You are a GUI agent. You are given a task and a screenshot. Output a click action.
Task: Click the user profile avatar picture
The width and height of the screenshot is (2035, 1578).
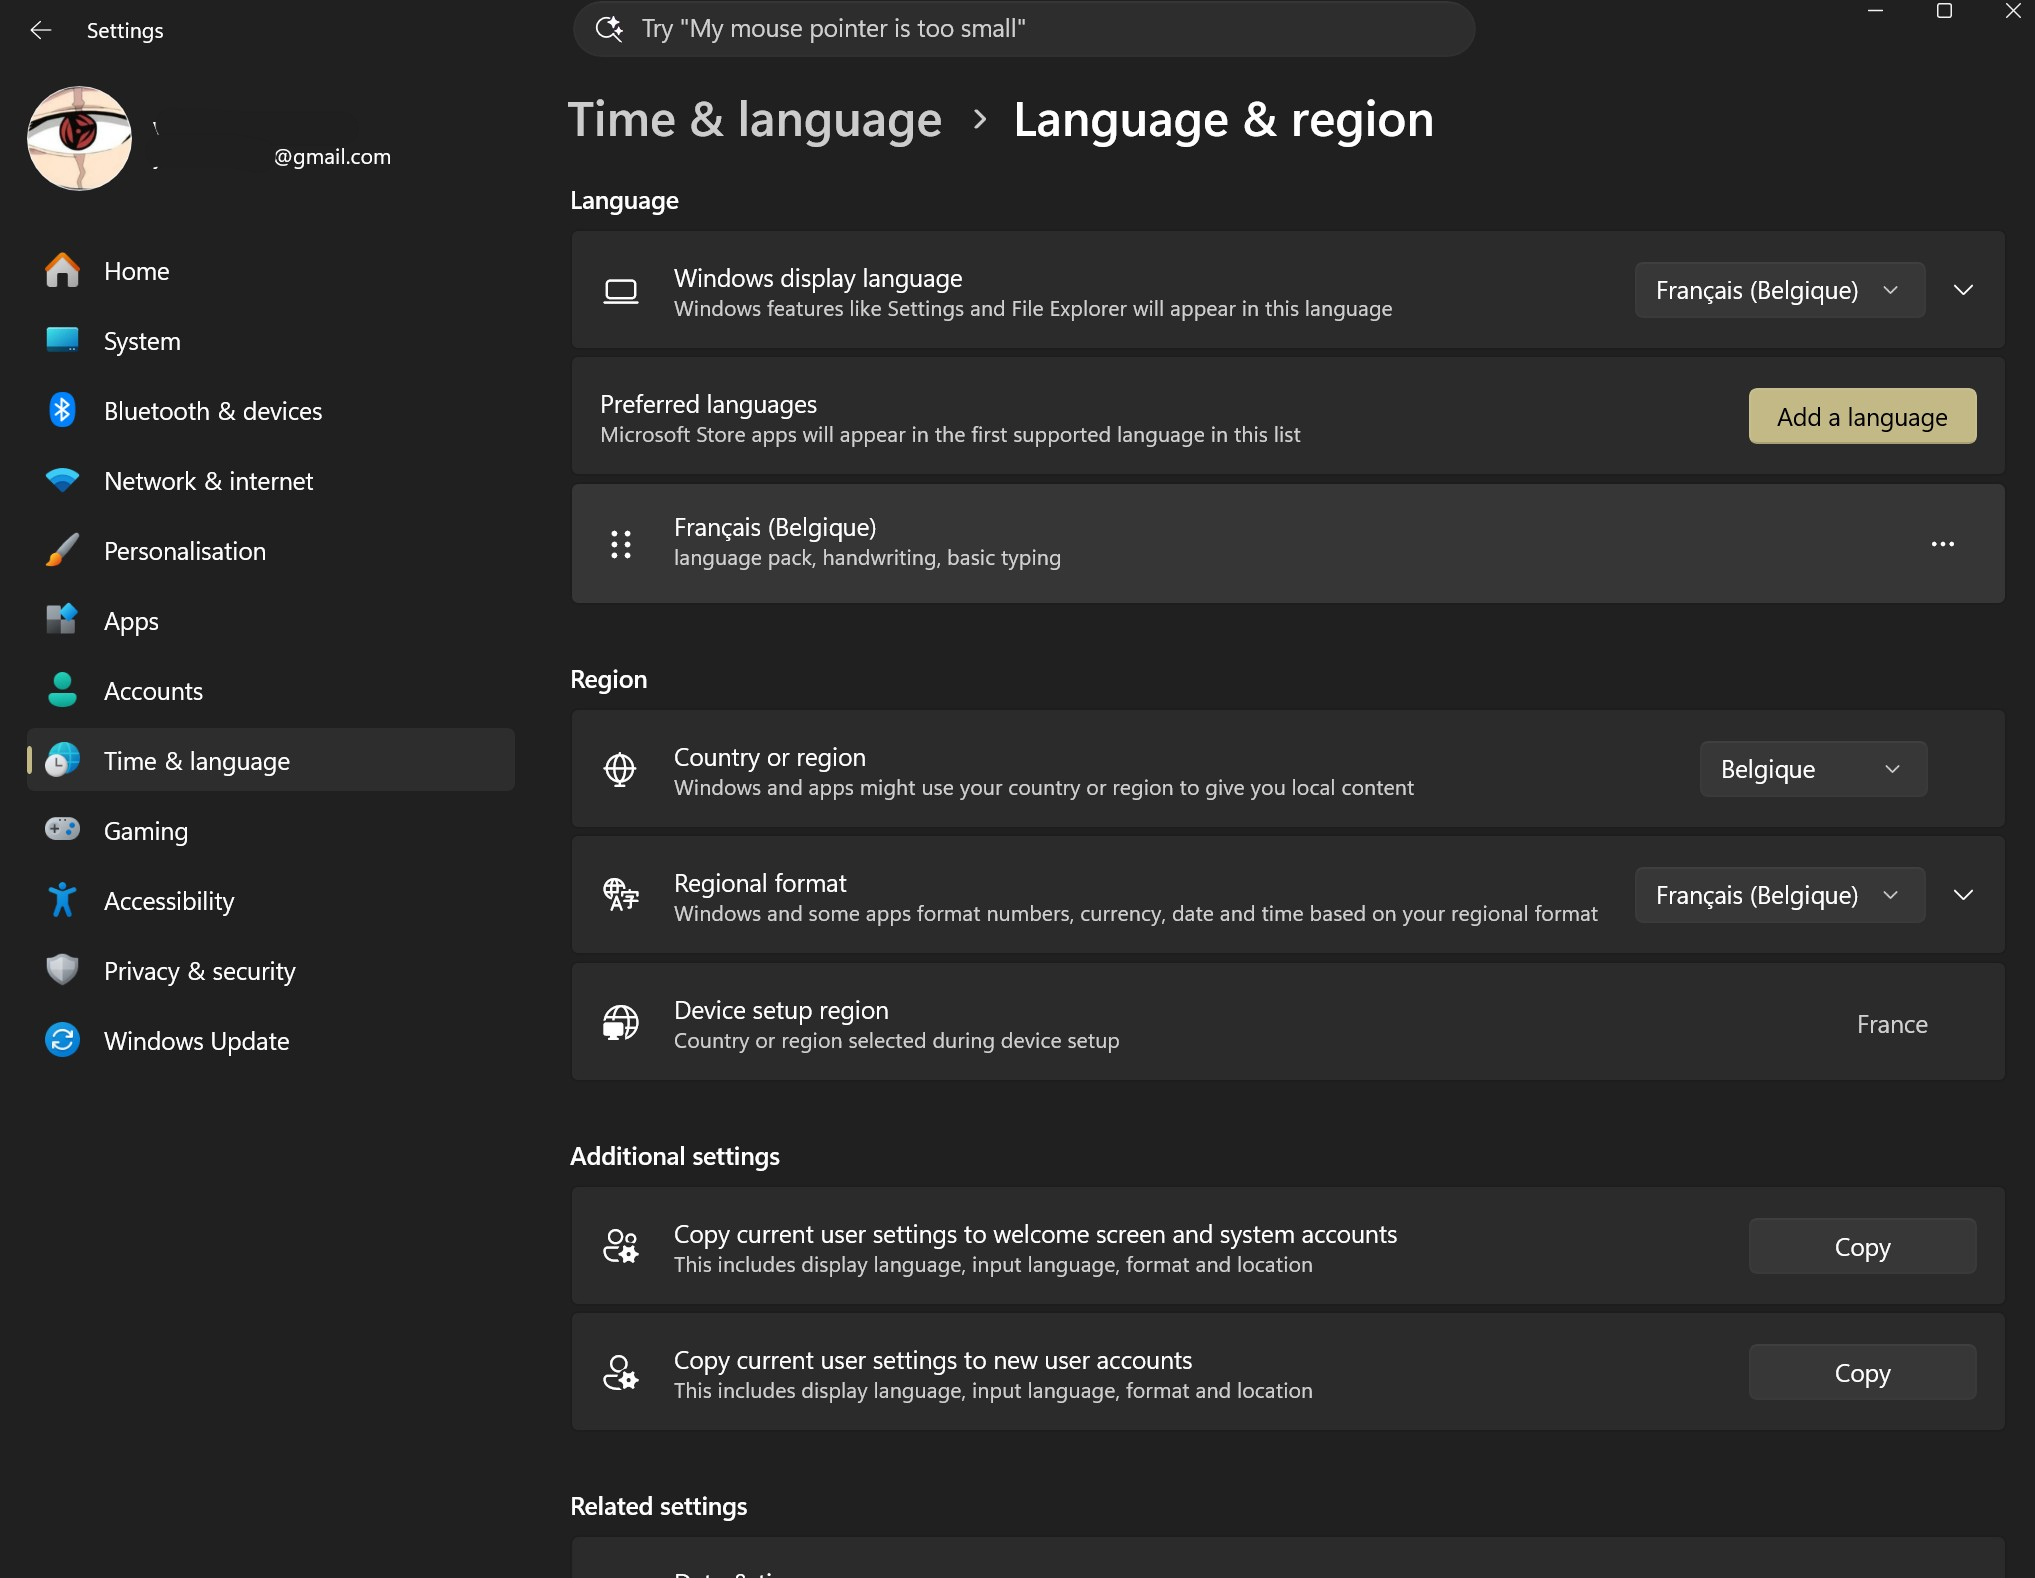click(79, 138)
